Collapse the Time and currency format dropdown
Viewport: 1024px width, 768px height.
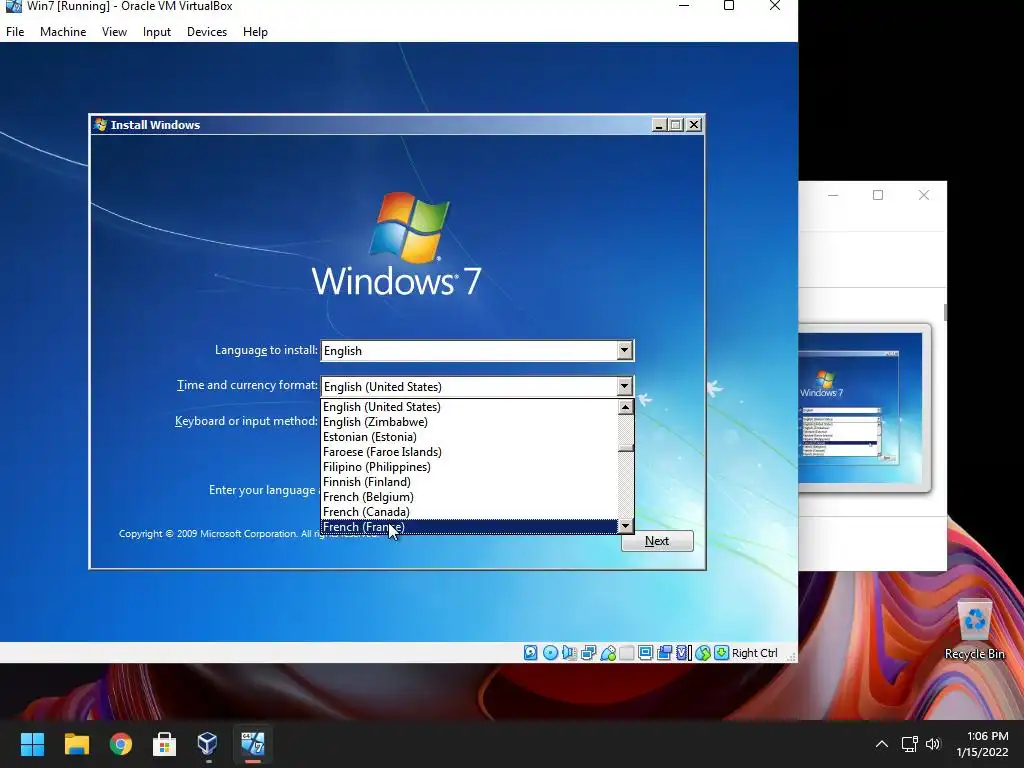click(624, 386)
